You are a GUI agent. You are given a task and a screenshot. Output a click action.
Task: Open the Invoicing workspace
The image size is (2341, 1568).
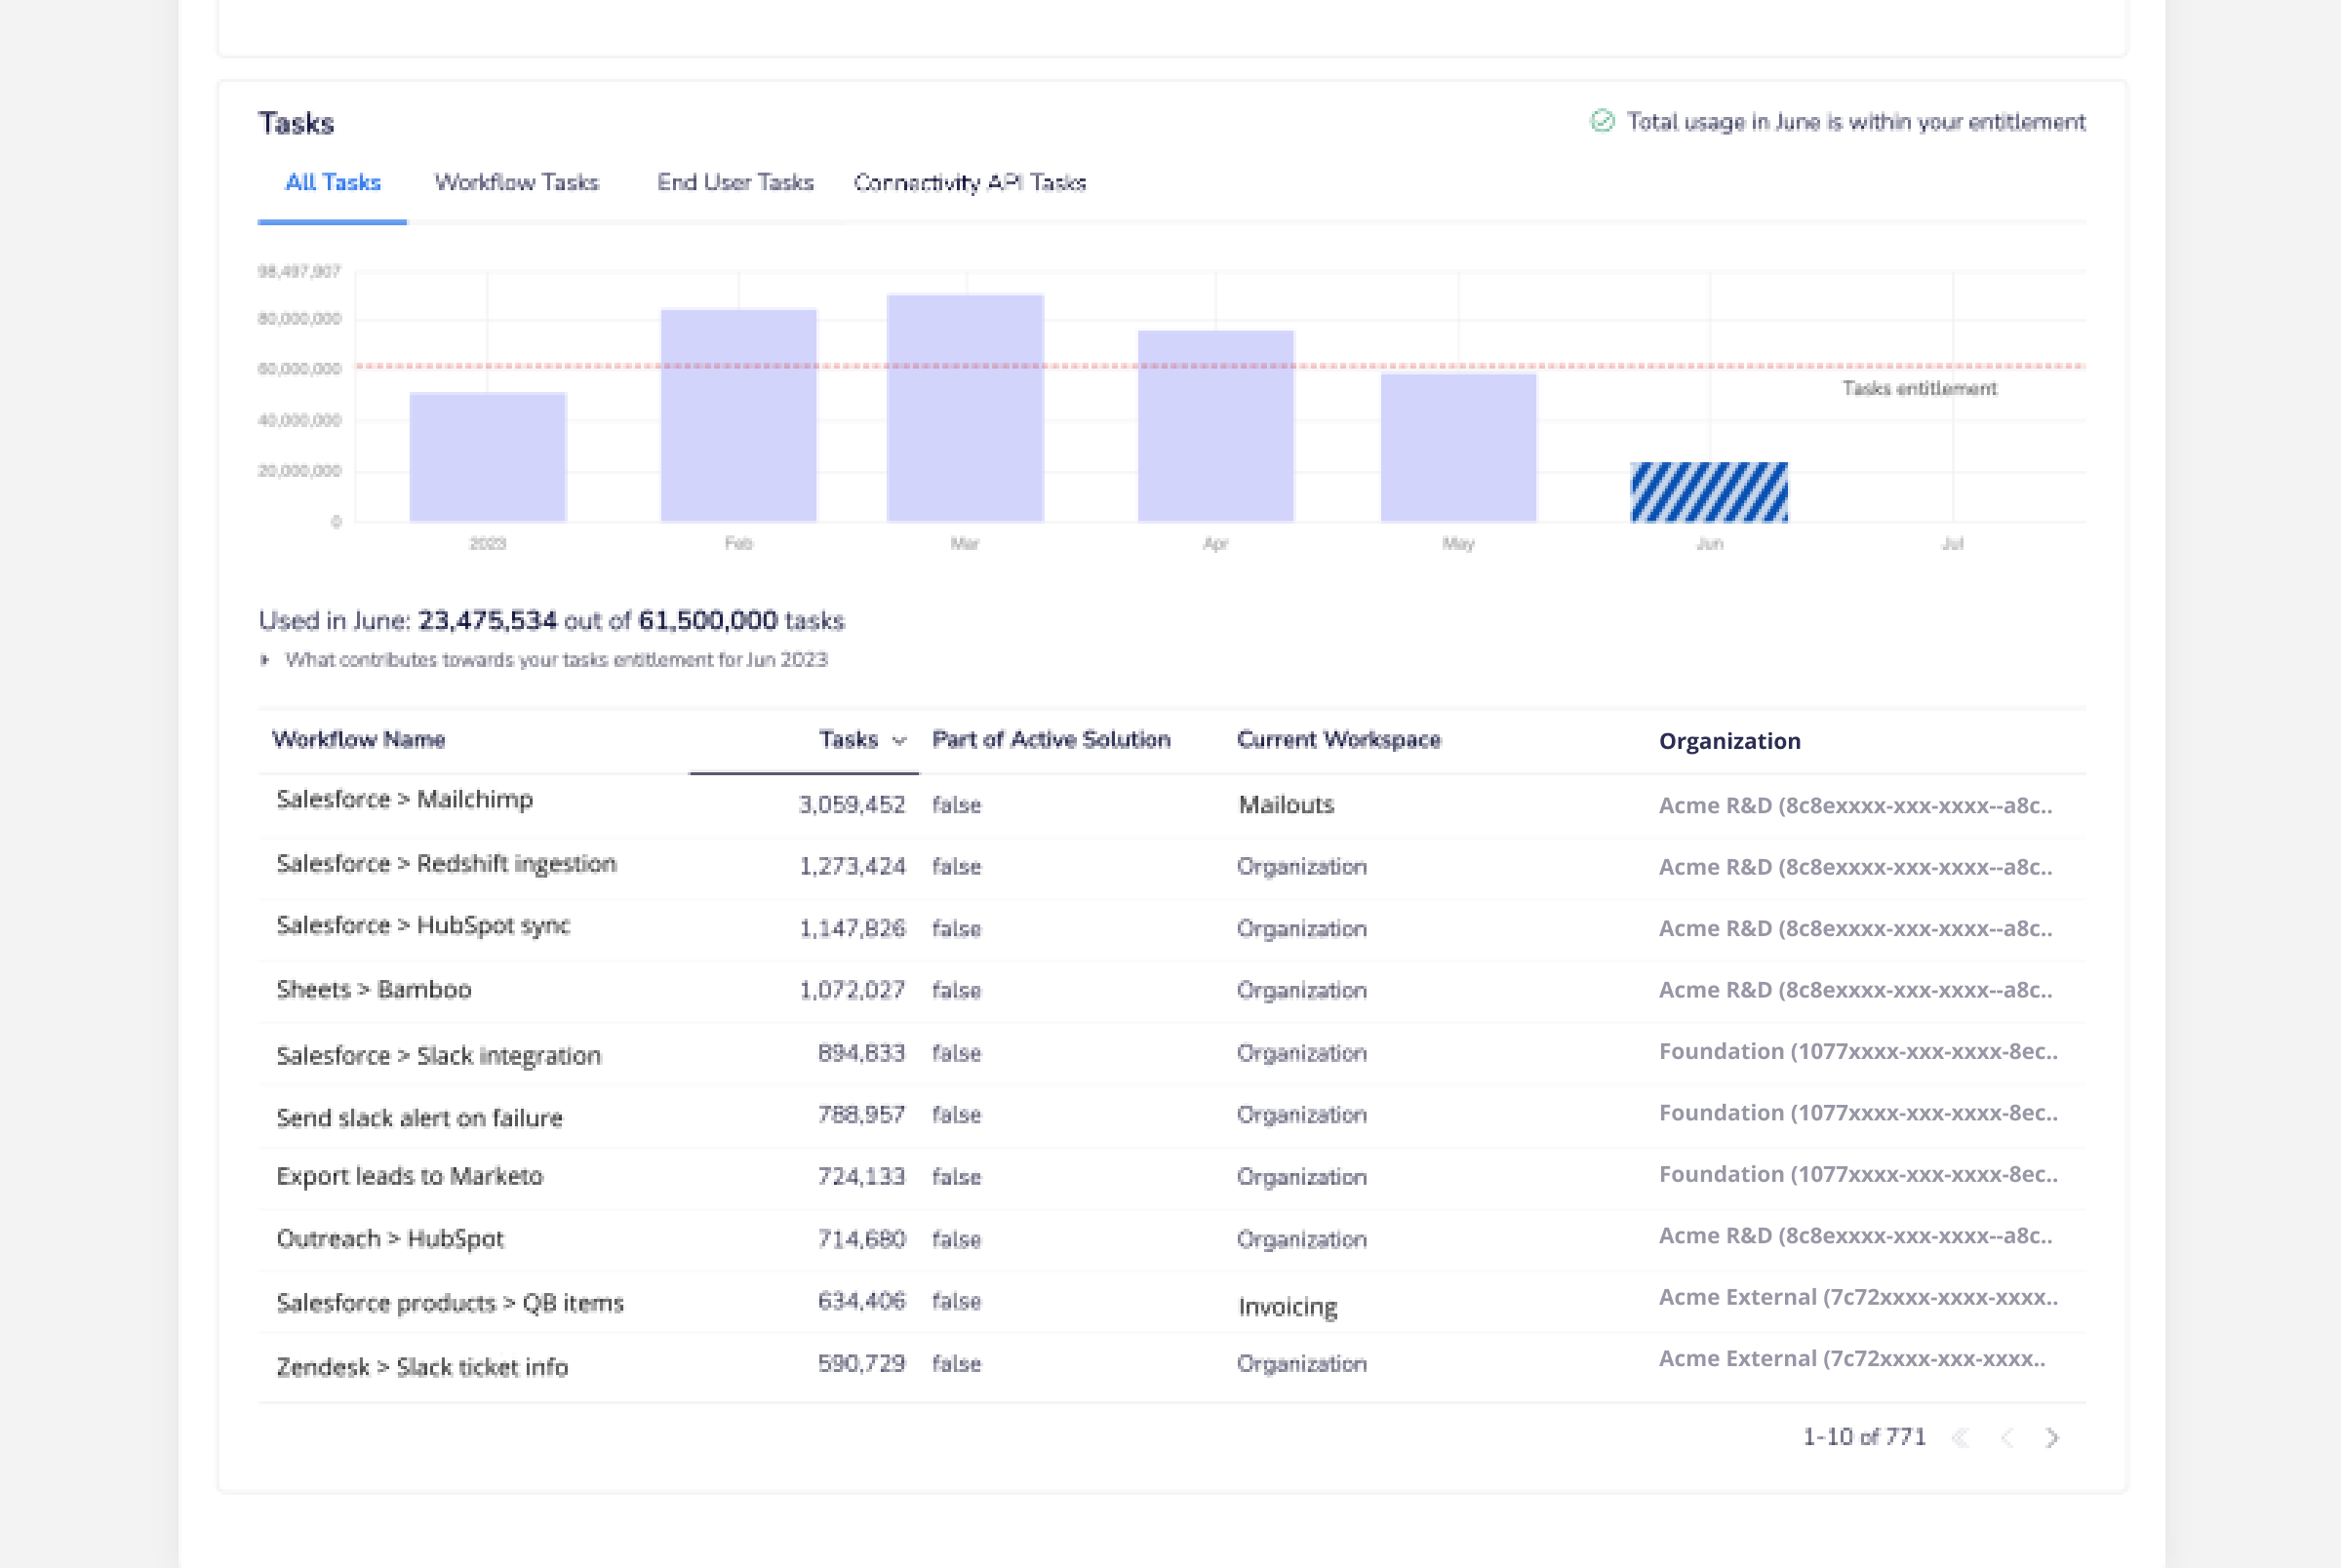1287,1307
